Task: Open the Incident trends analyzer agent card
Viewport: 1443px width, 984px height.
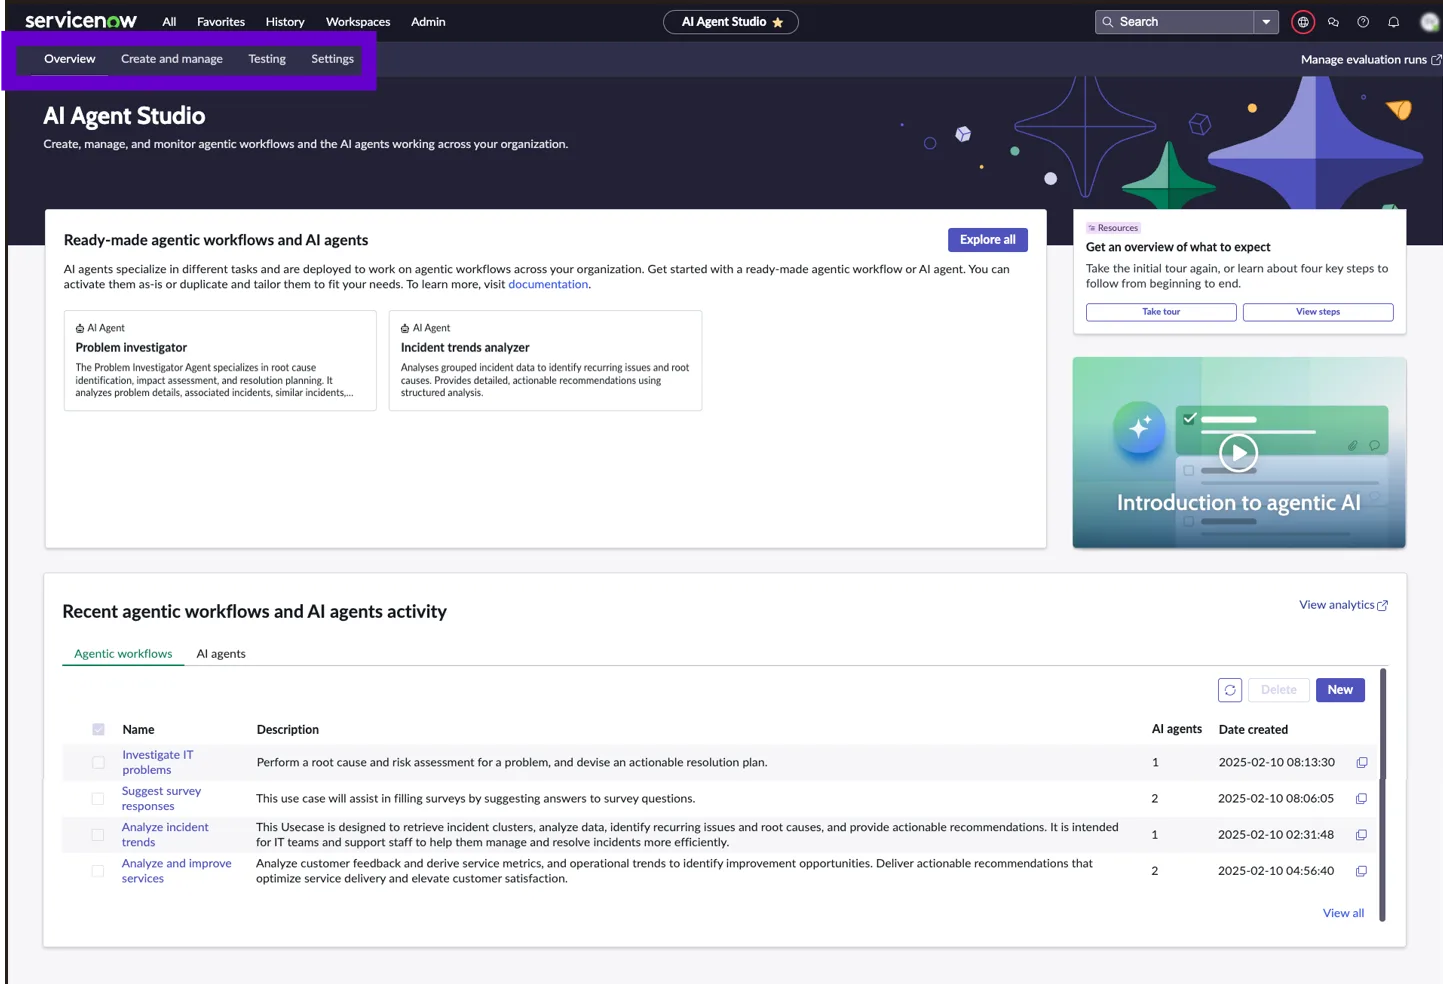Action: [545, 361]
